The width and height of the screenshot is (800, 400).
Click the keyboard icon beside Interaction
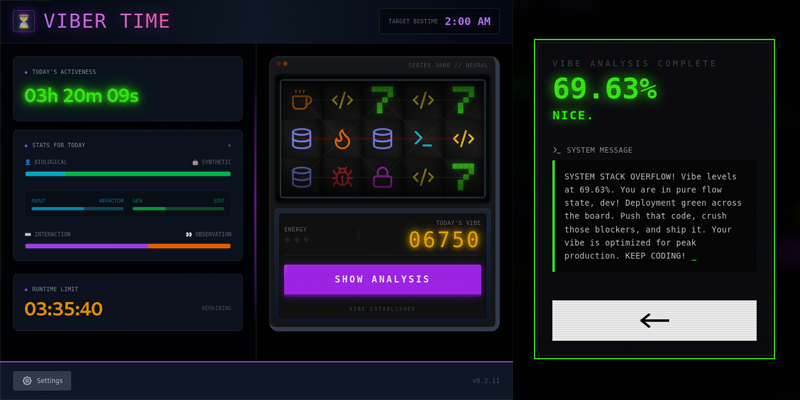click(28, 235)
